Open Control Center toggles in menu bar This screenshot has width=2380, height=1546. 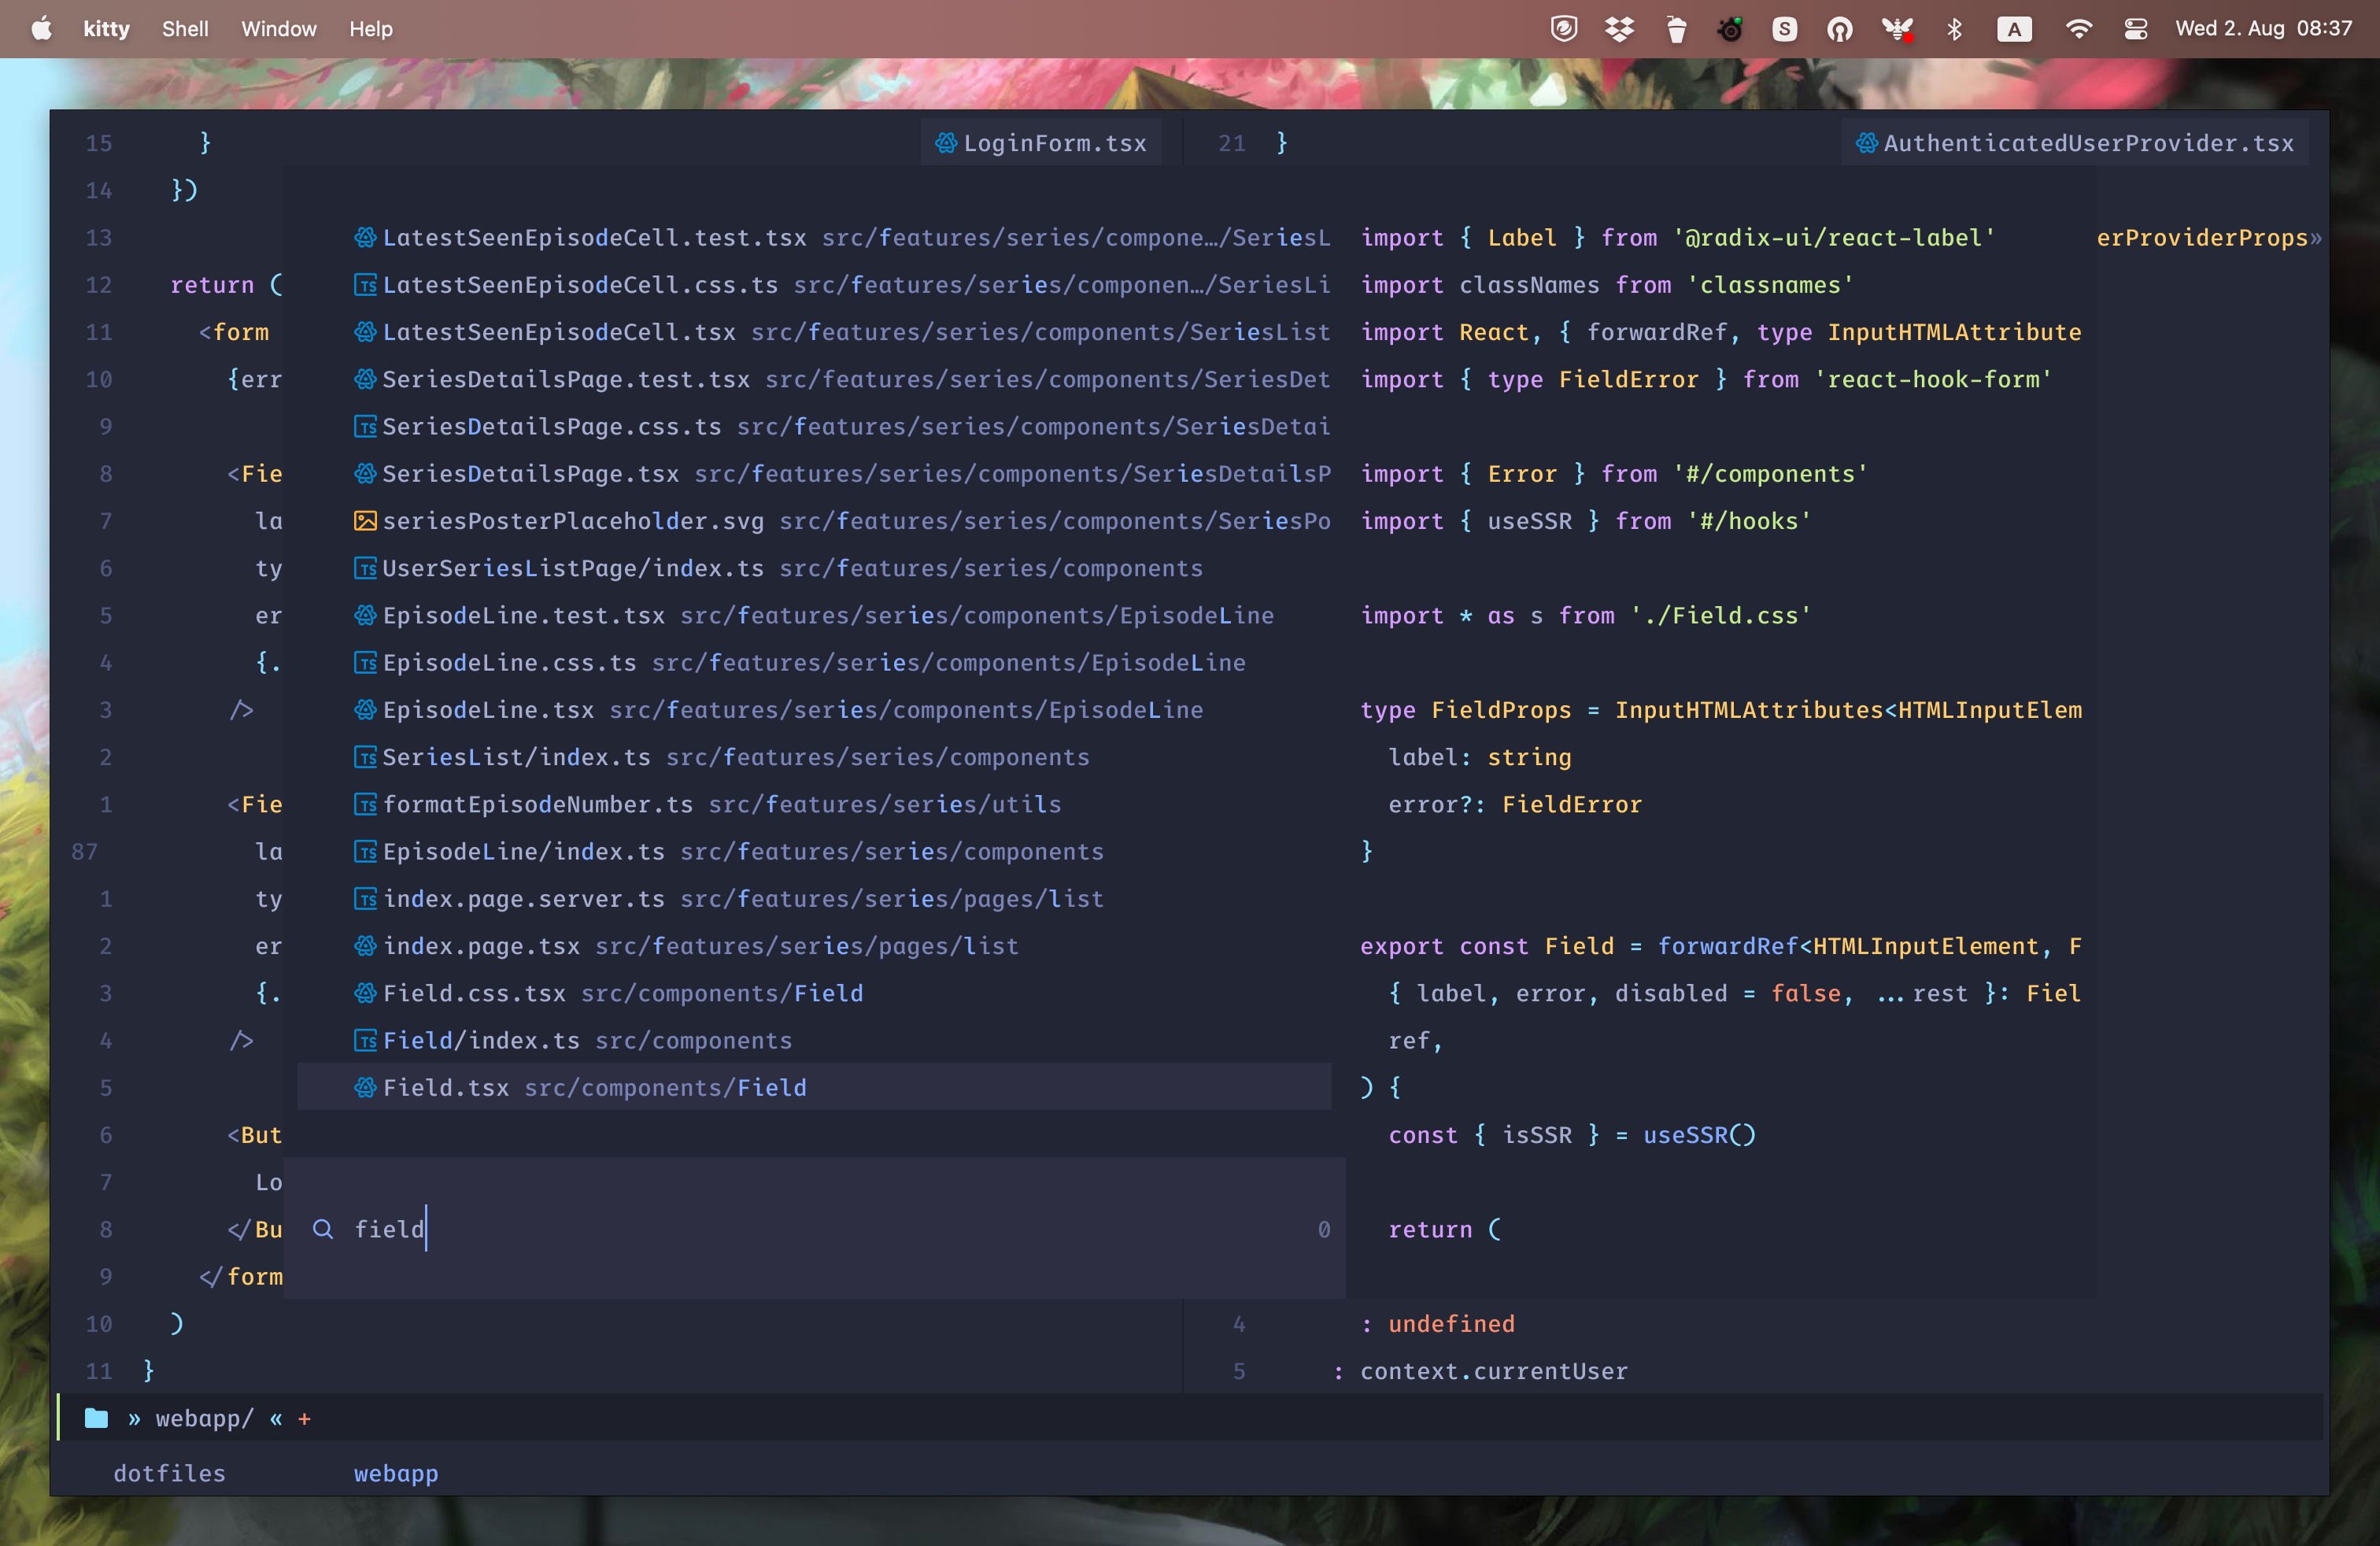click(x=2135, y=29)
